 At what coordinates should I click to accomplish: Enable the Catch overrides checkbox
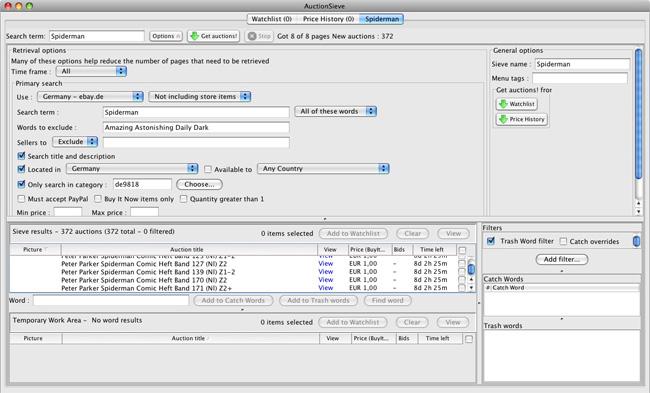coord(563,241)
